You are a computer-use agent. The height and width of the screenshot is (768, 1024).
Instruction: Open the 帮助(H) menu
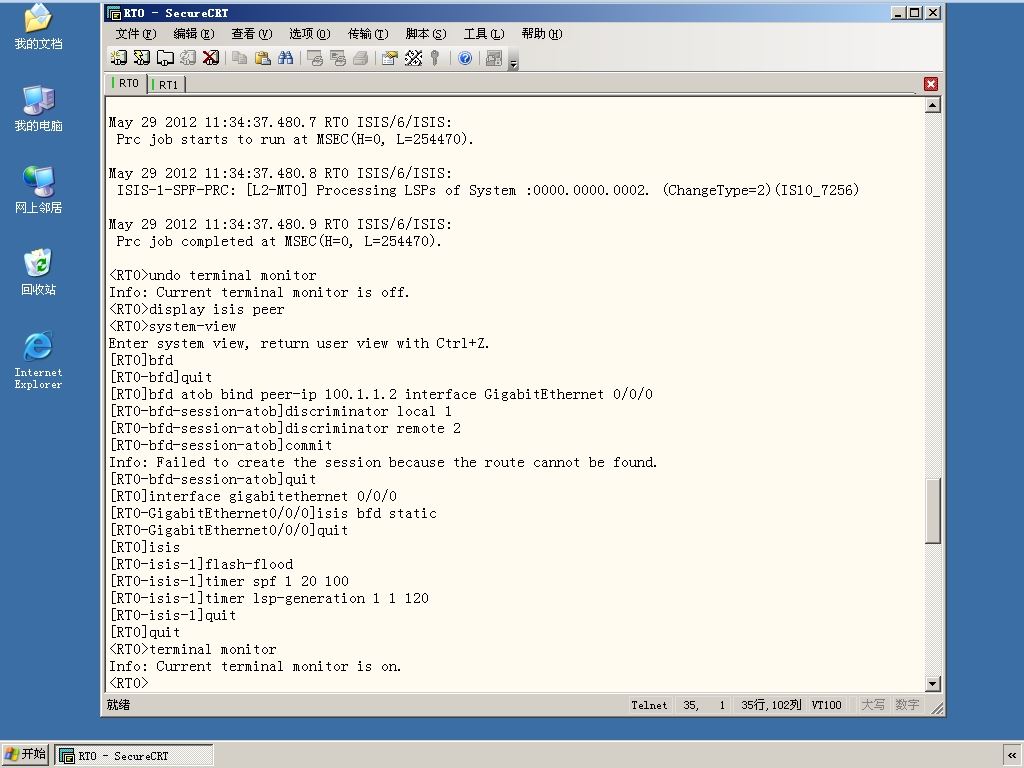click(542, 34)
